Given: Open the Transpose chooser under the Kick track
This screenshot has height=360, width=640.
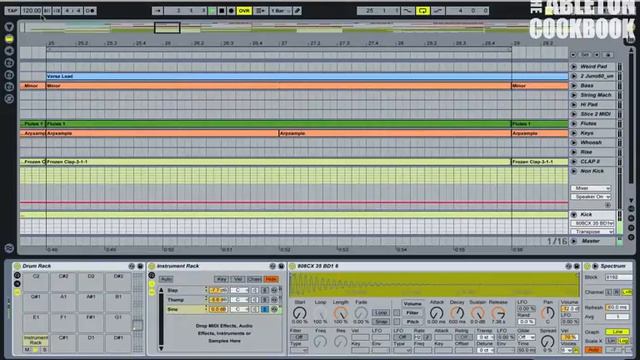Looking at the screenshot, I should click(592, 232).
